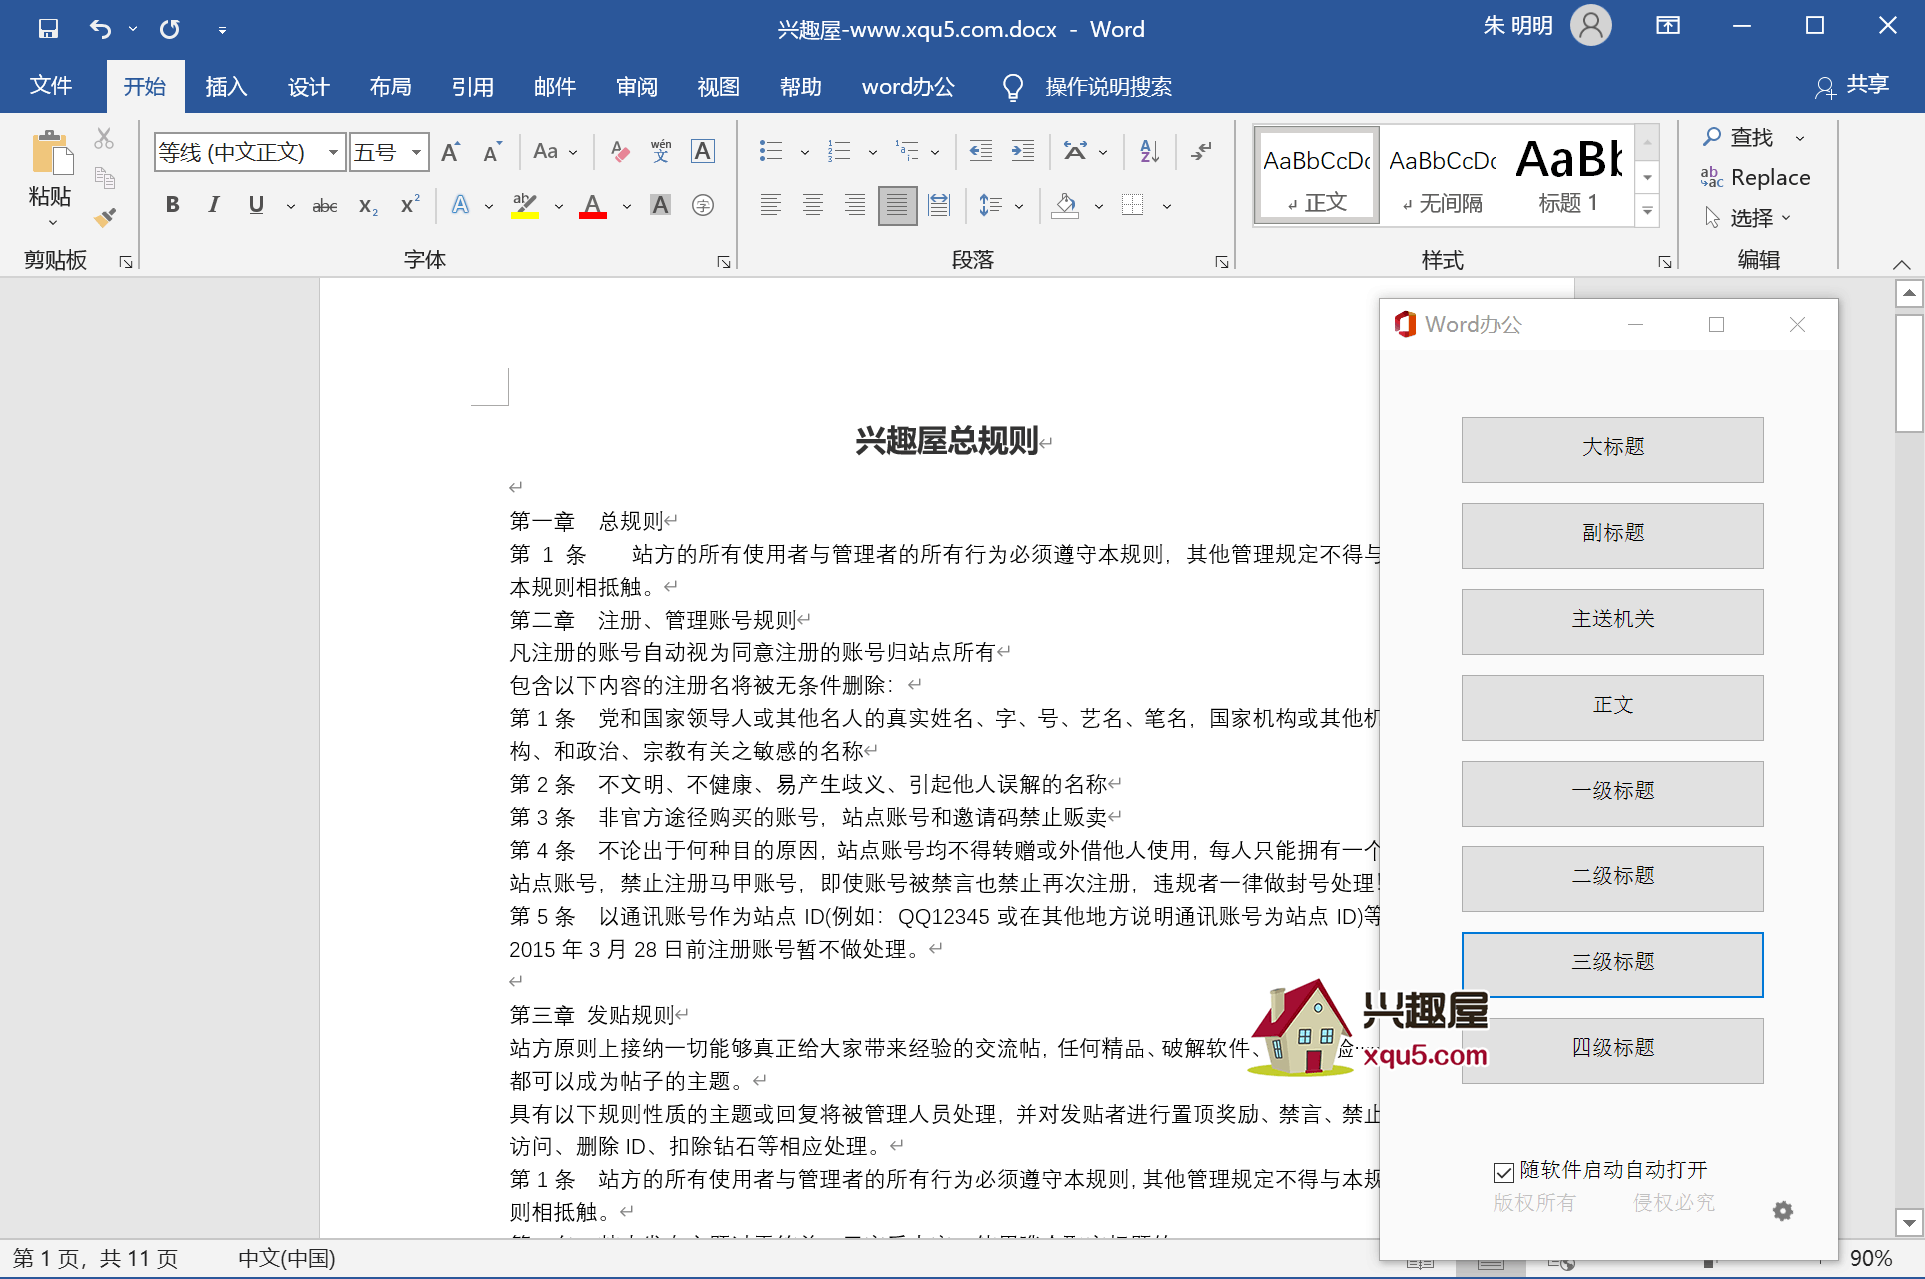The width and height of the screenshot is (1925, 1279).
Task: Align text to the right
Action: point(855,206)
